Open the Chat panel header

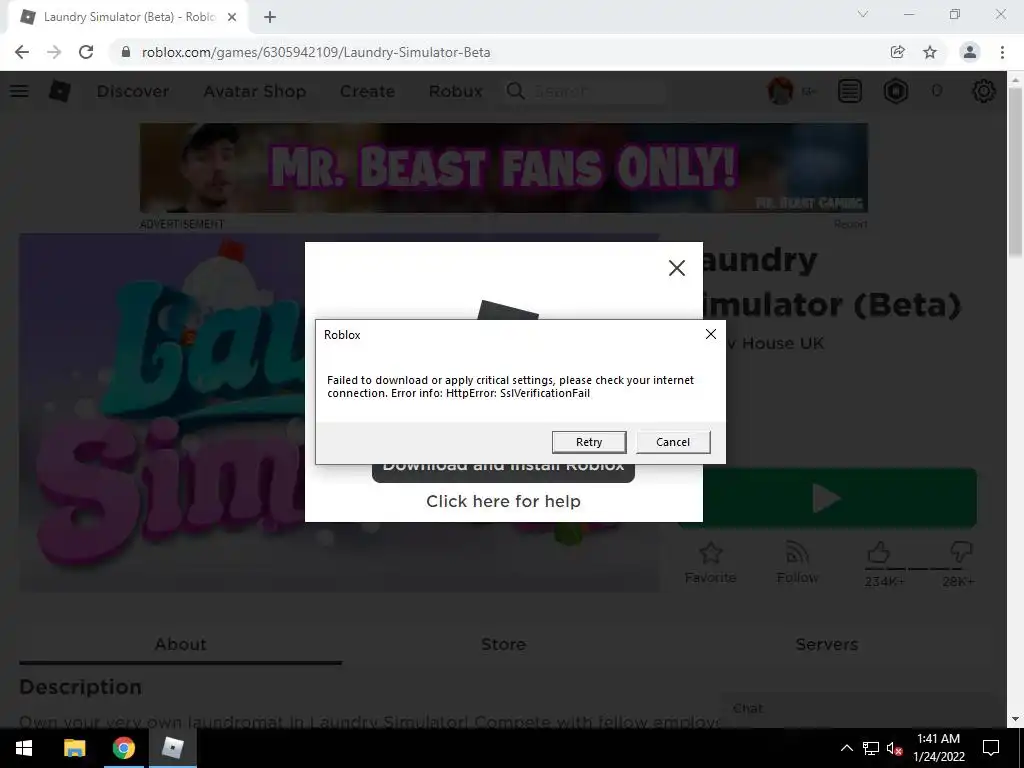[856, 709]
